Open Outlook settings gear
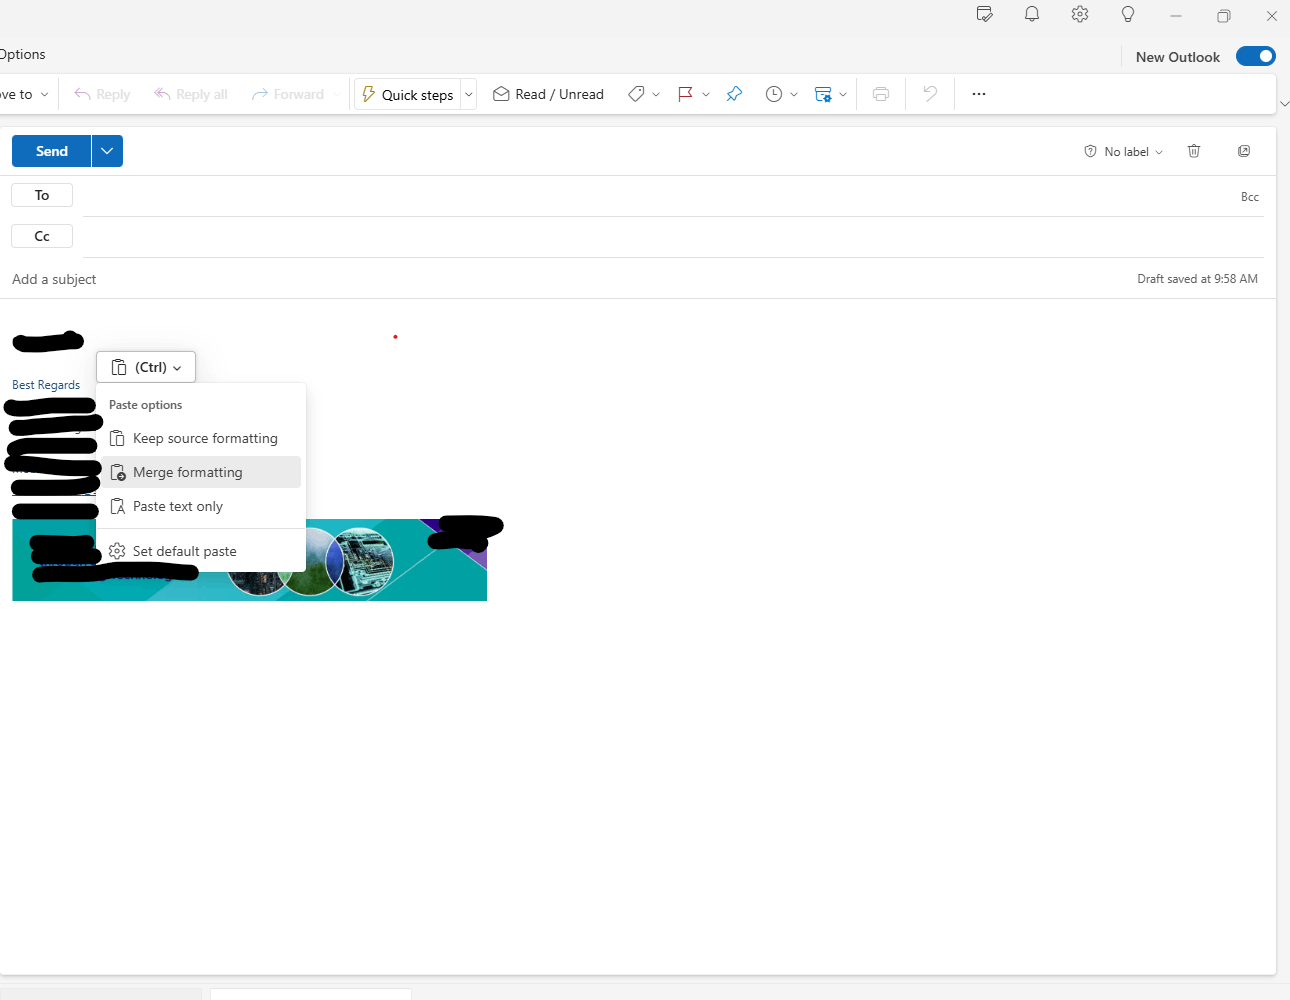1290x1000 pixels. 1080,14
